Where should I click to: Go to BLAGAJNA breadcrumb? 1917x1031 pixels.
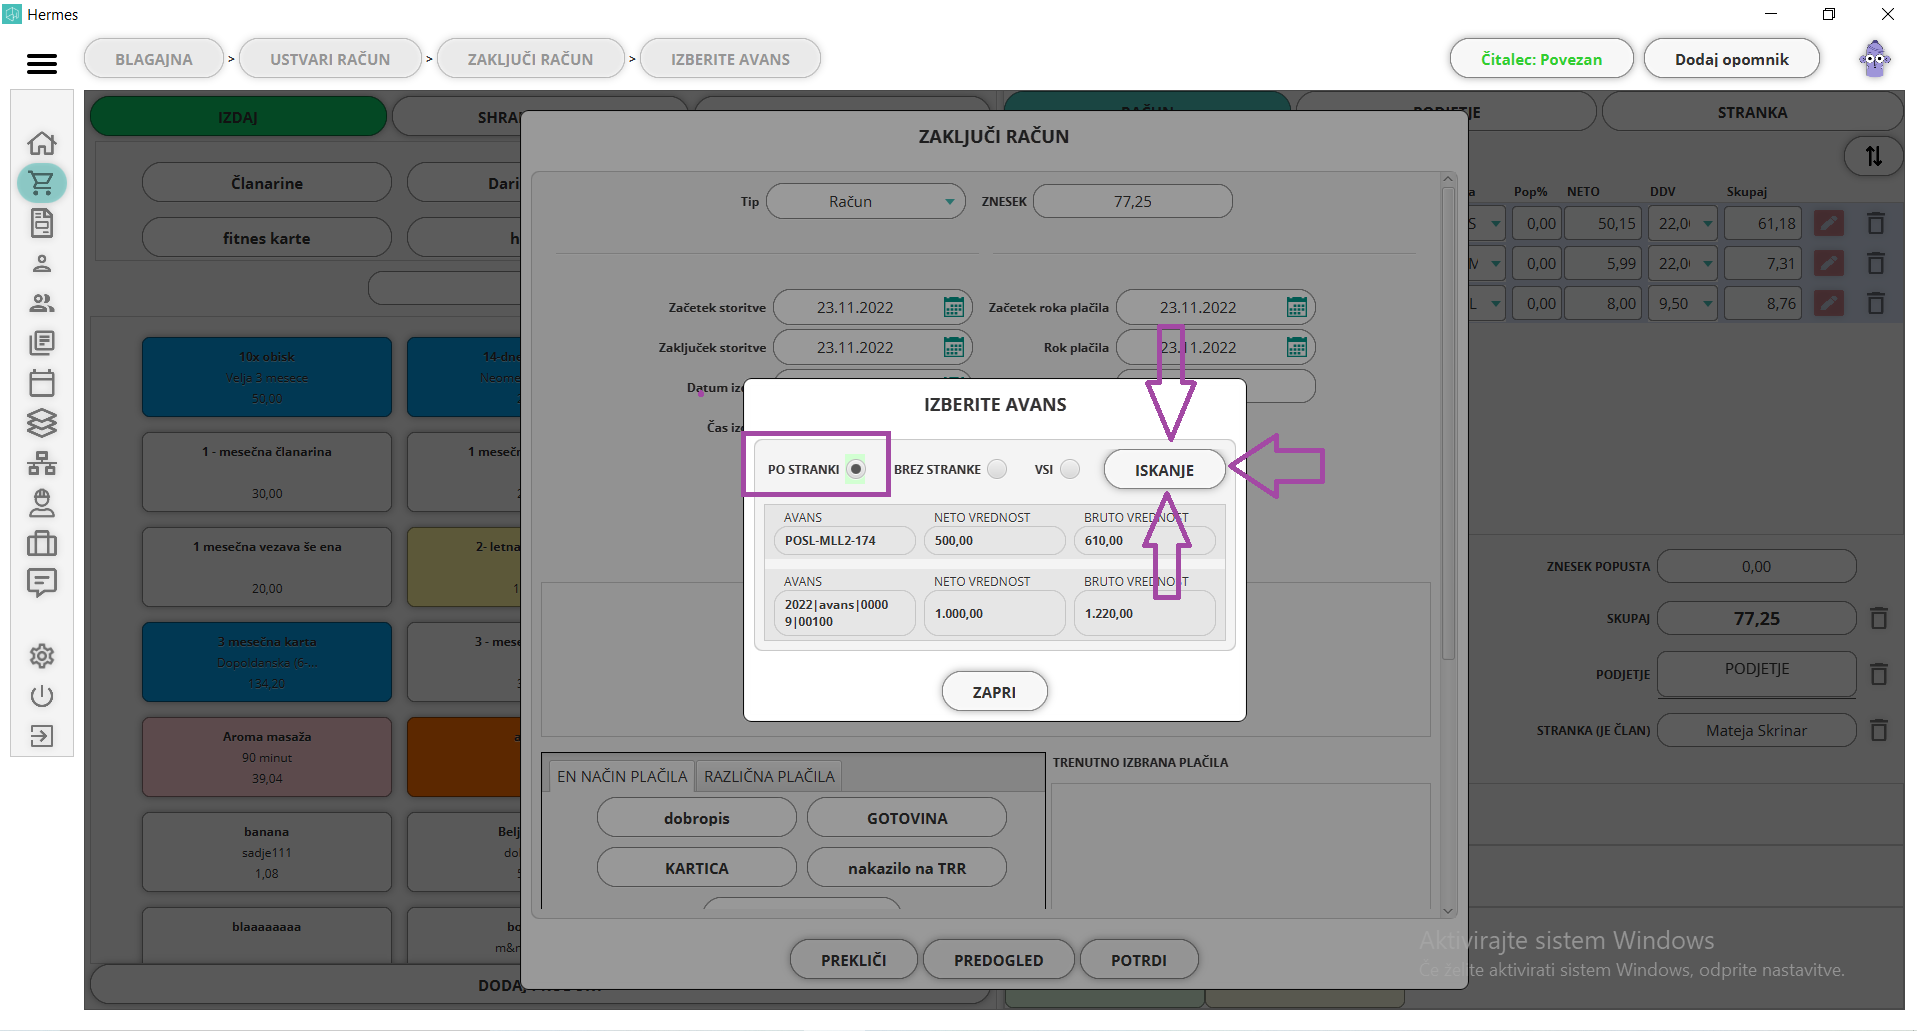[154, 59]
